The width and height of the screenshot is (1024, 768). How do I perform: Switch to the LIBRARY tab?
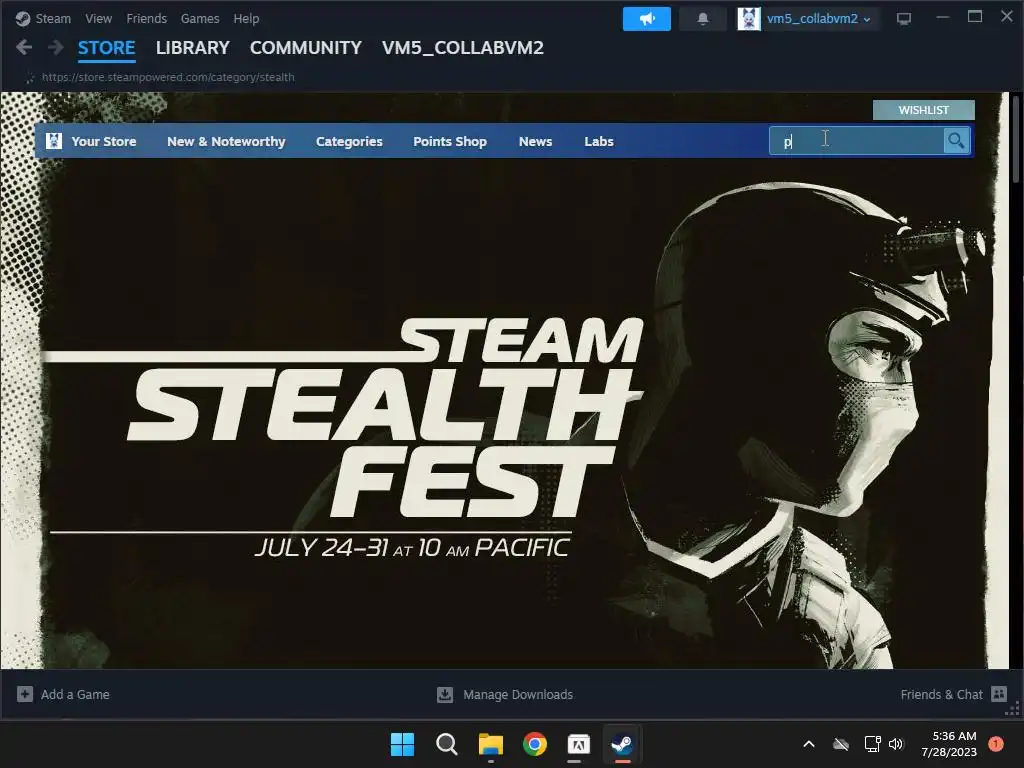pos(193,48)
